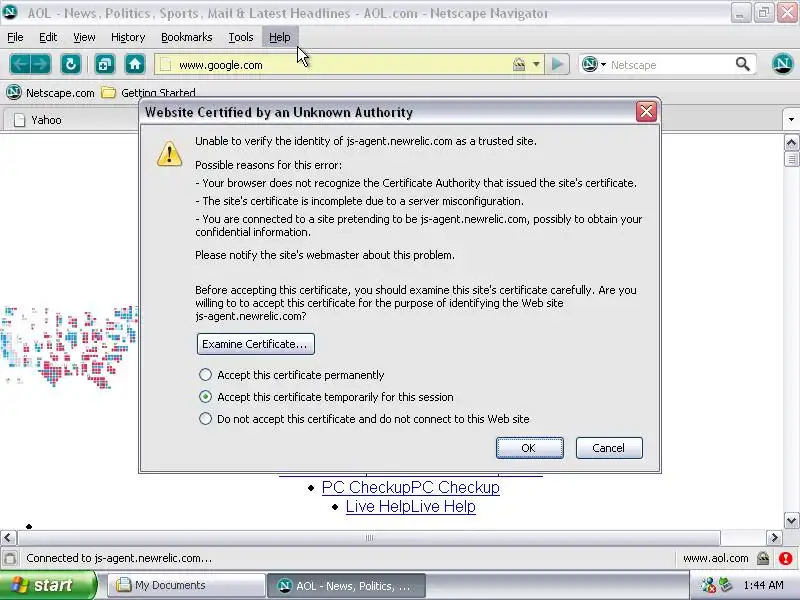Open the View menu
Viewport: 800px width, 600px height.
(84, 37)
